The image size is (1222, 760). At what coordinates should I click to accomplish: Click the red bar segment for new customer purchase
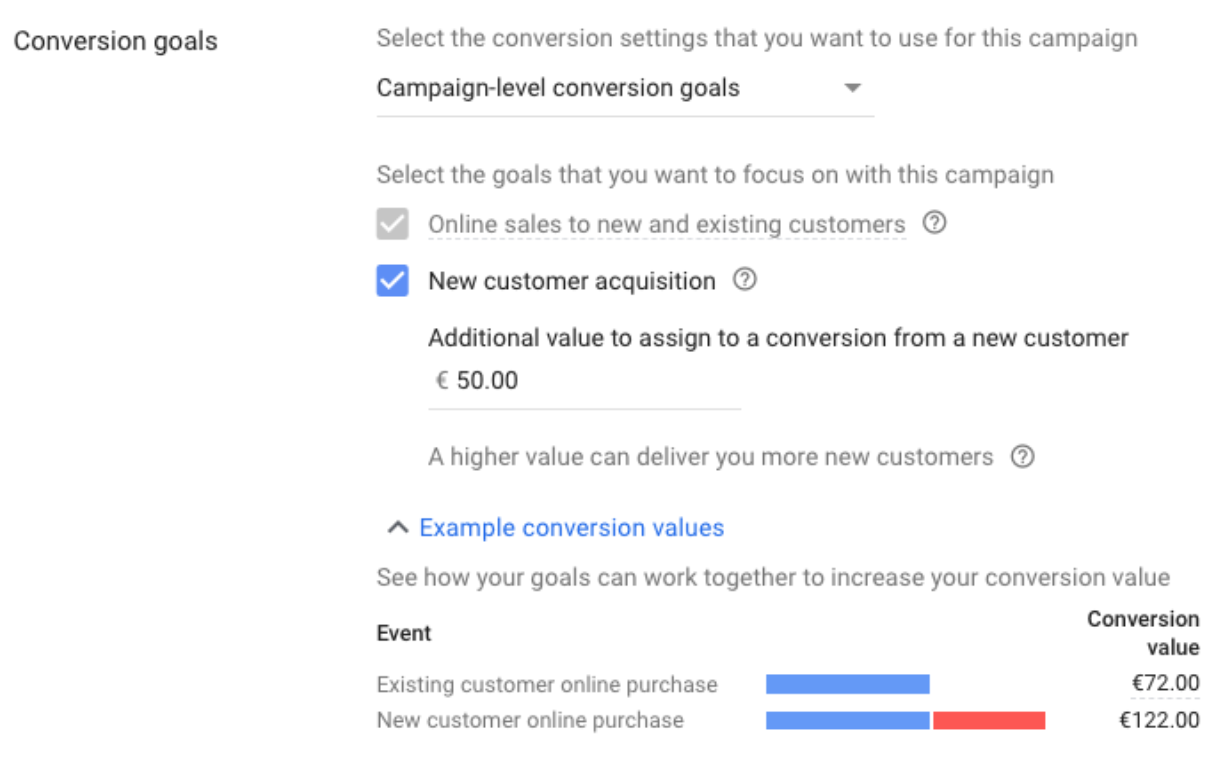click(989, 720)
